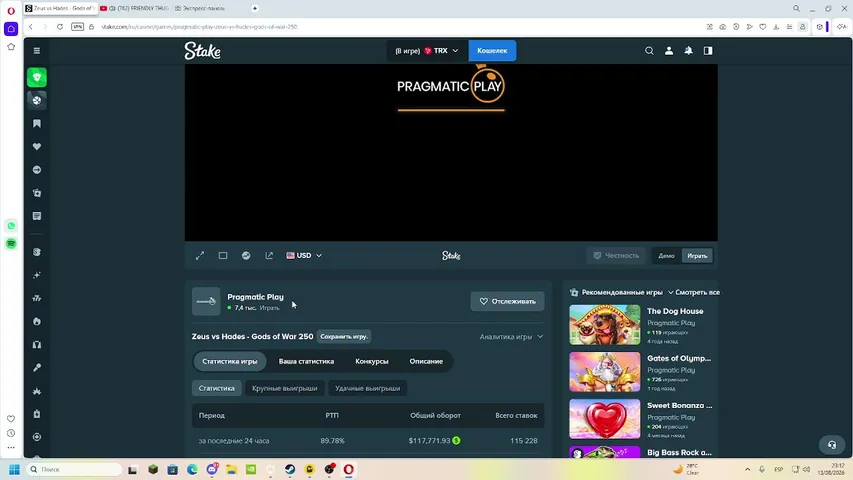The width and height of the screenshot is (853, 480).
Task: Select the Статистика sub-tab
Action: coord(217,388)
